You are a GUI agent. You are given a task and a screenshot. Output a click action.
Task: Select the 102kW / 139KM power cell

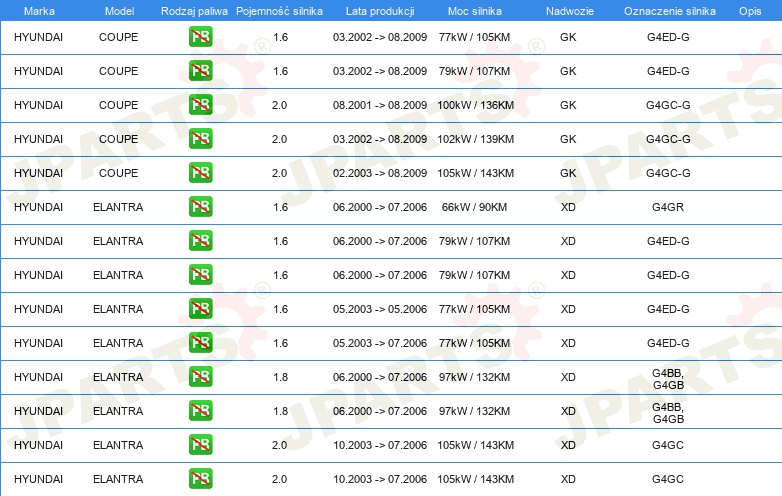click(x=475, y=139)
